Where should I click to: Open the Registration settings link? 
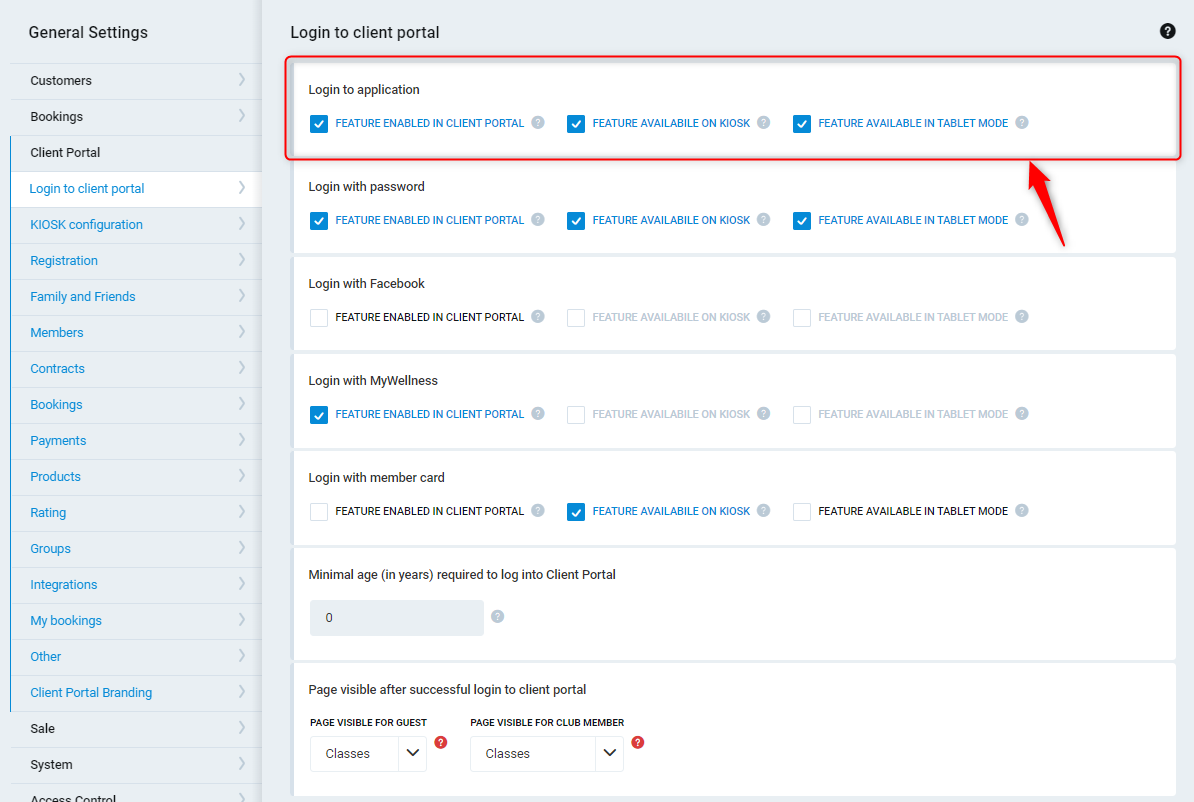pyautogui.click(x=136, y=261)
